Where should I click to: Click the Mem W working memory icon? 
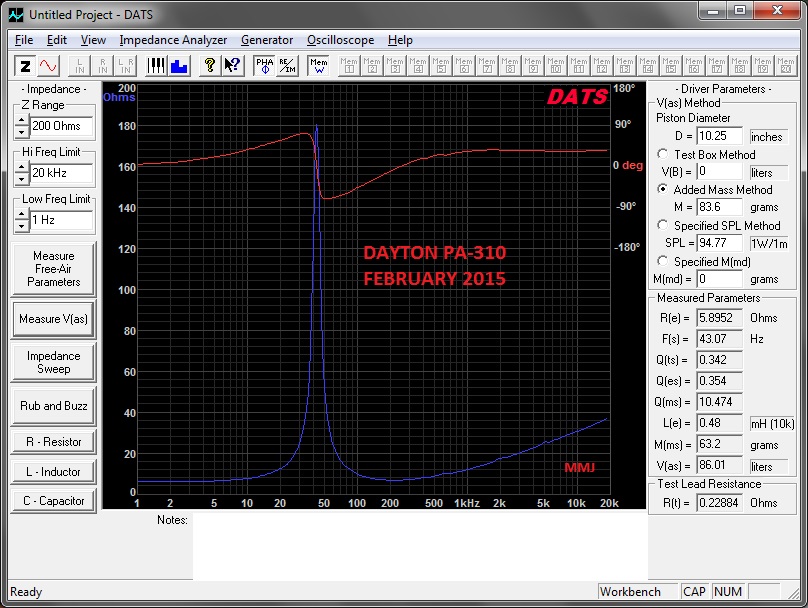[318, 65]
